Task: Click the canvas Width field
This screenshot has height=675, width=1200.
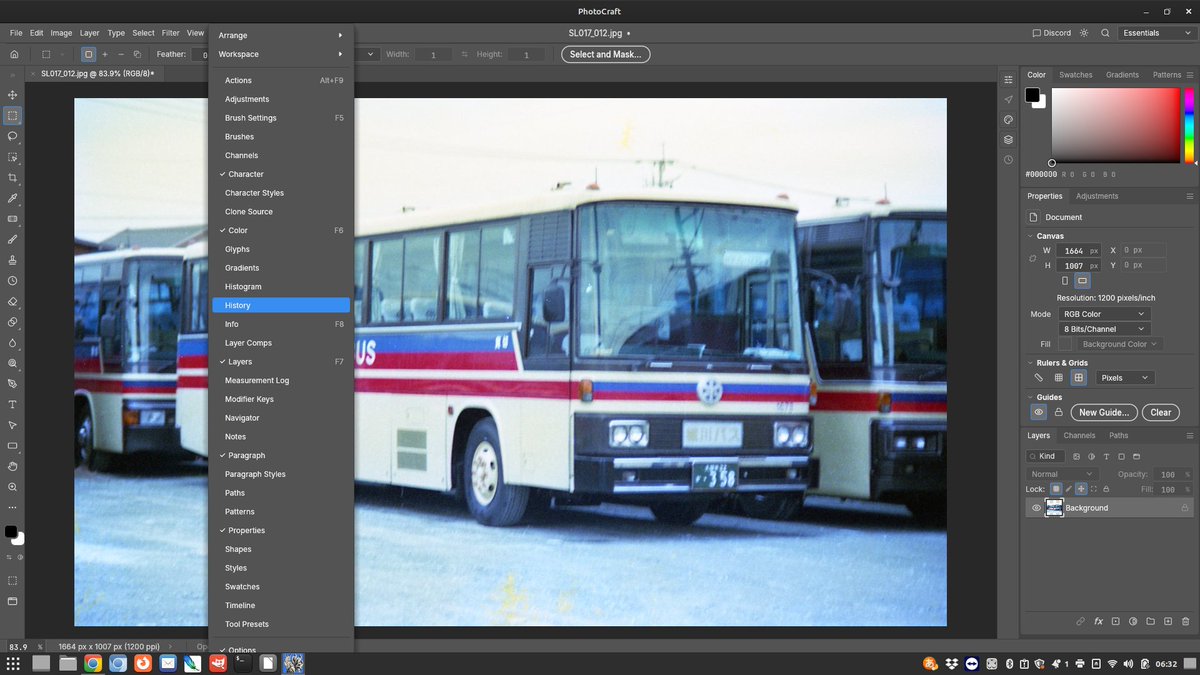Action: 1081,251
